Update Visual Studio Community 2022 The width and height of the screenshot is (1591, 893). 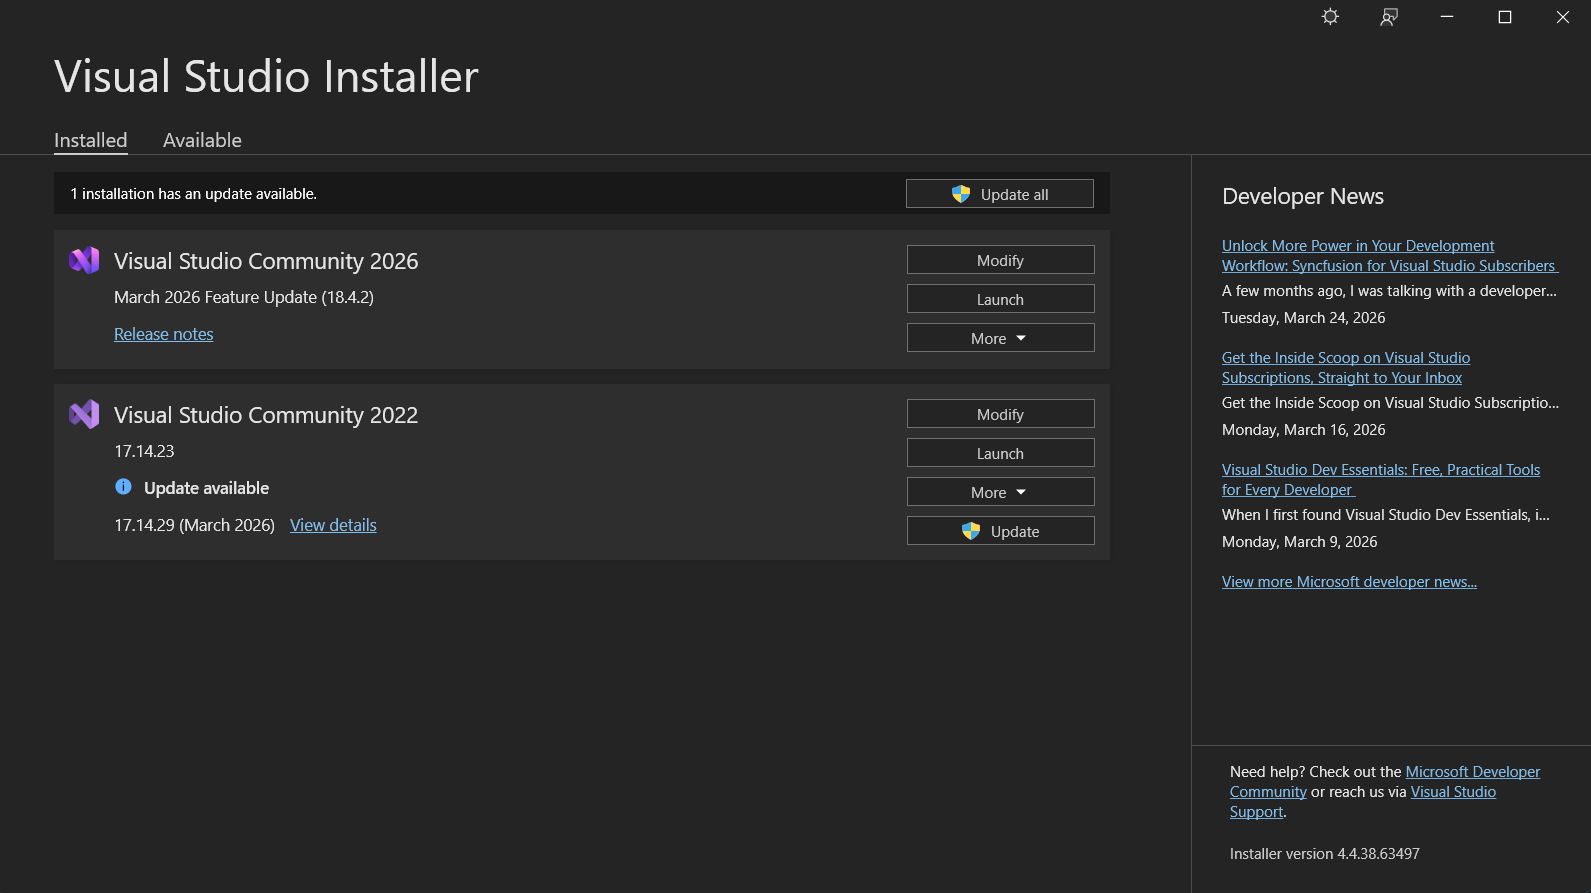(x=1000, y=531)
